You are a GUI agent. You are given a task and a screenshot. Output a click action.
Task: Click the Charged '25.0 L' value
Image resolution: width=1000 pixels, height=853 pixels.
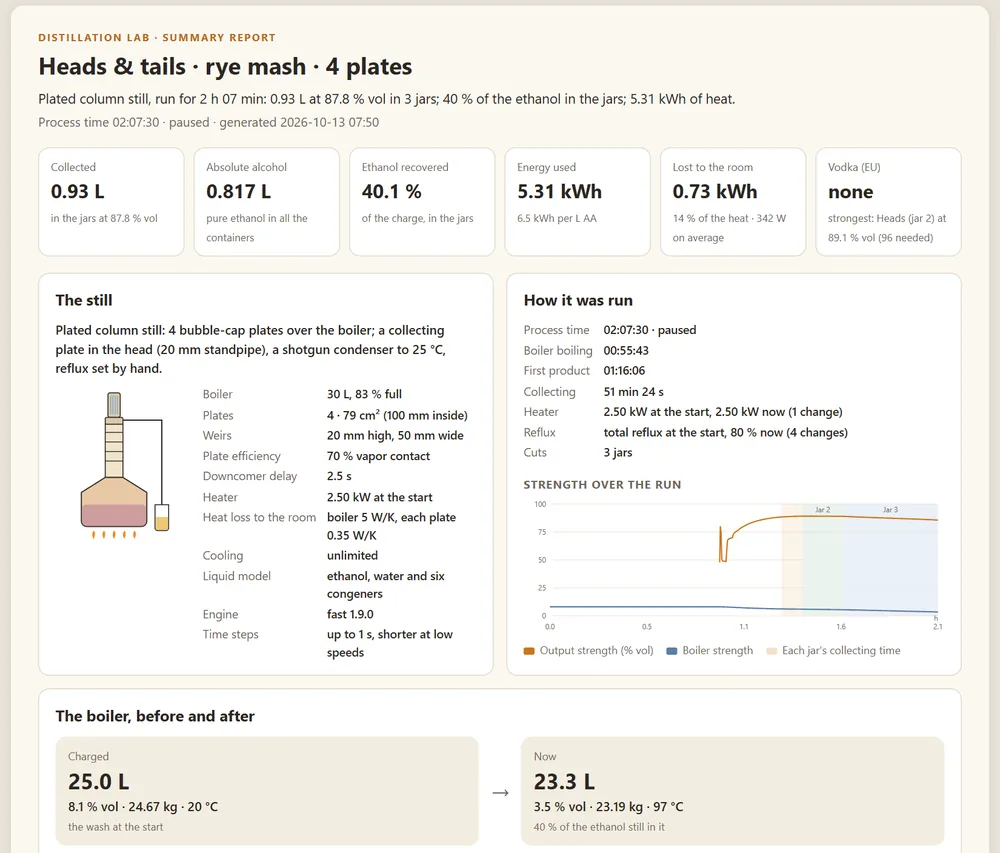98,782
